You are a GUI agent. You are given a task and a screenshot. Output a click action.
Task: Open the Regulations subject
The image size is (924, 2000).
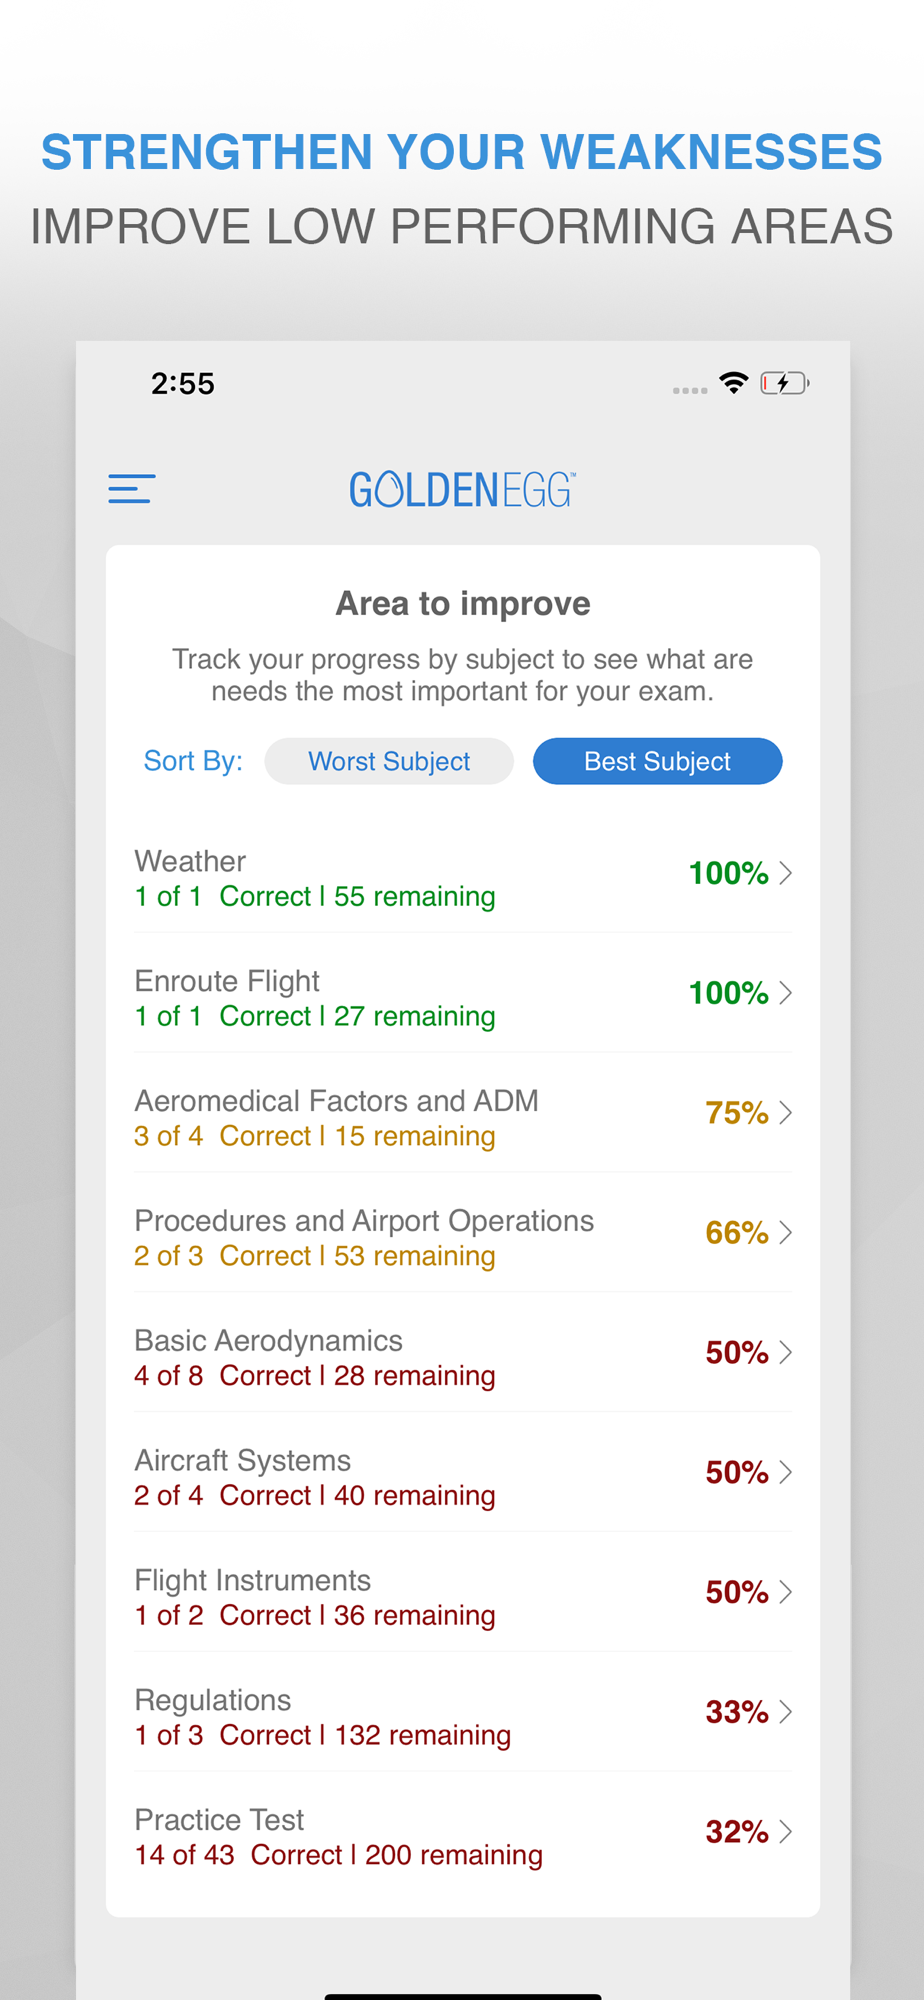point(400,1717)
